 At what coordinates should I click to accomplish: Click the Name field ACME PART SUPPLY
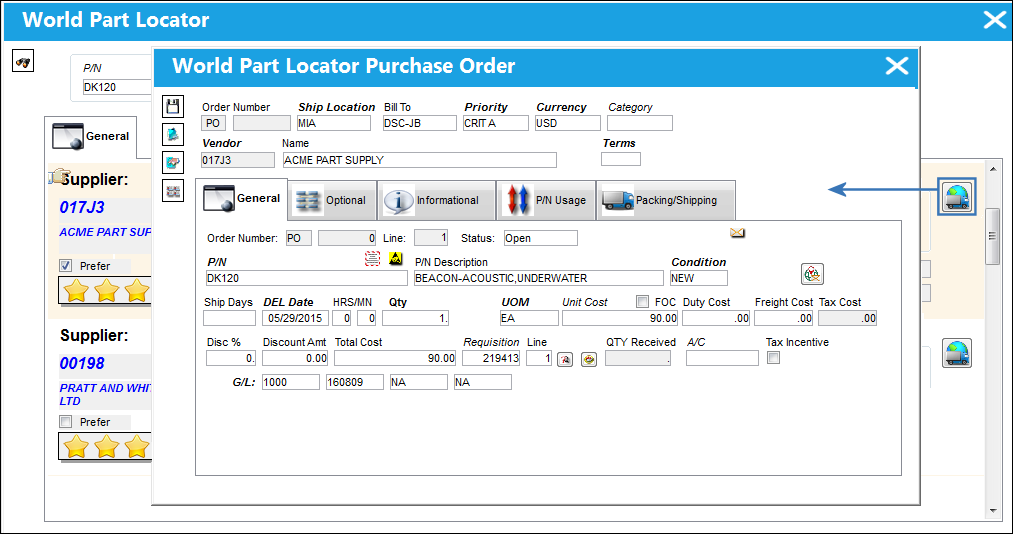(419, 159)
